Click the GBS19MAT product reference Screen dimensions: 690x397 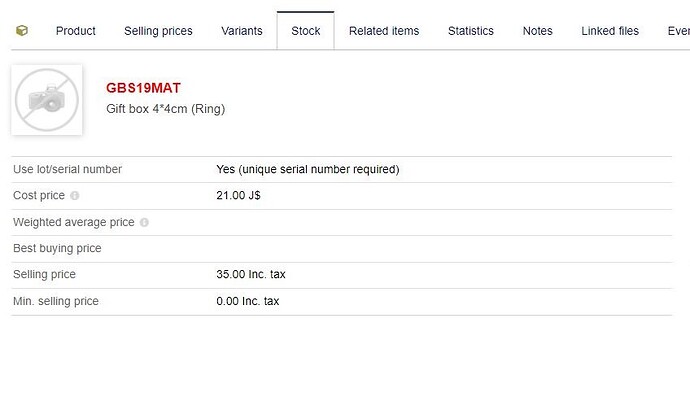point(143,88)
